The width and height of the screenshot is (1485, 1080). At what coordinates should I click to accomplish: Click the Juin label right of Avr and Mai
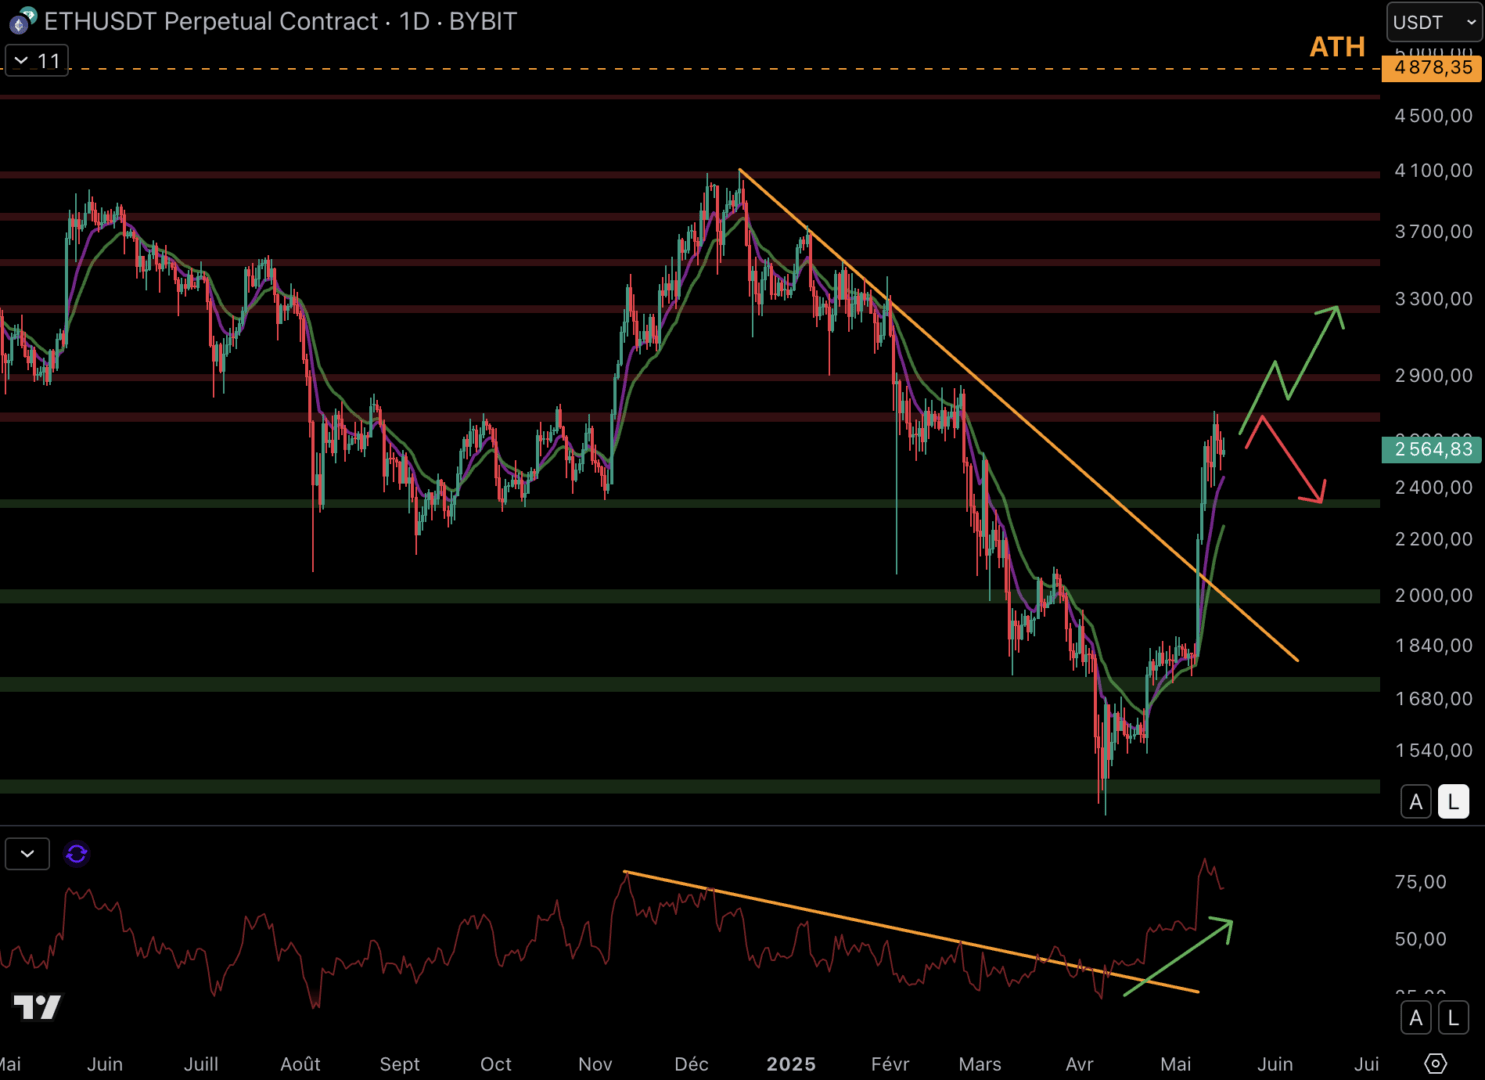point(1275,1064)
